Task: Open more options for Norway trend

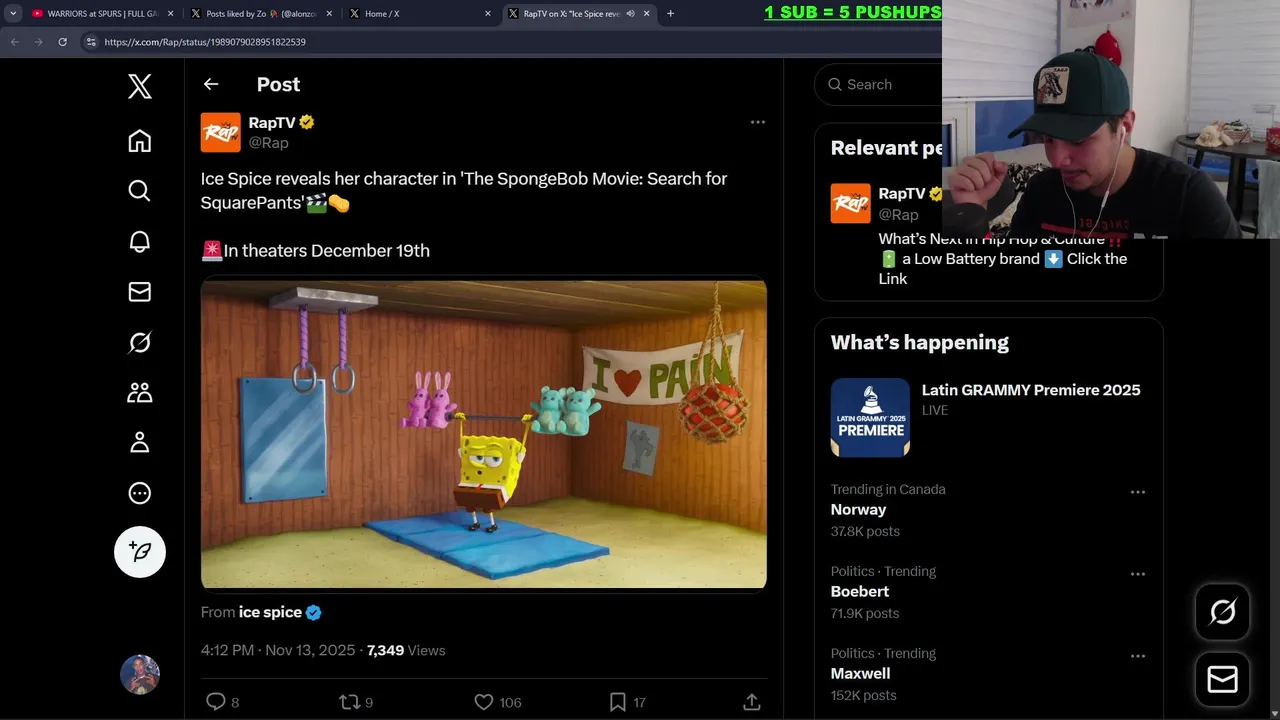Action: pos(1138,492)
